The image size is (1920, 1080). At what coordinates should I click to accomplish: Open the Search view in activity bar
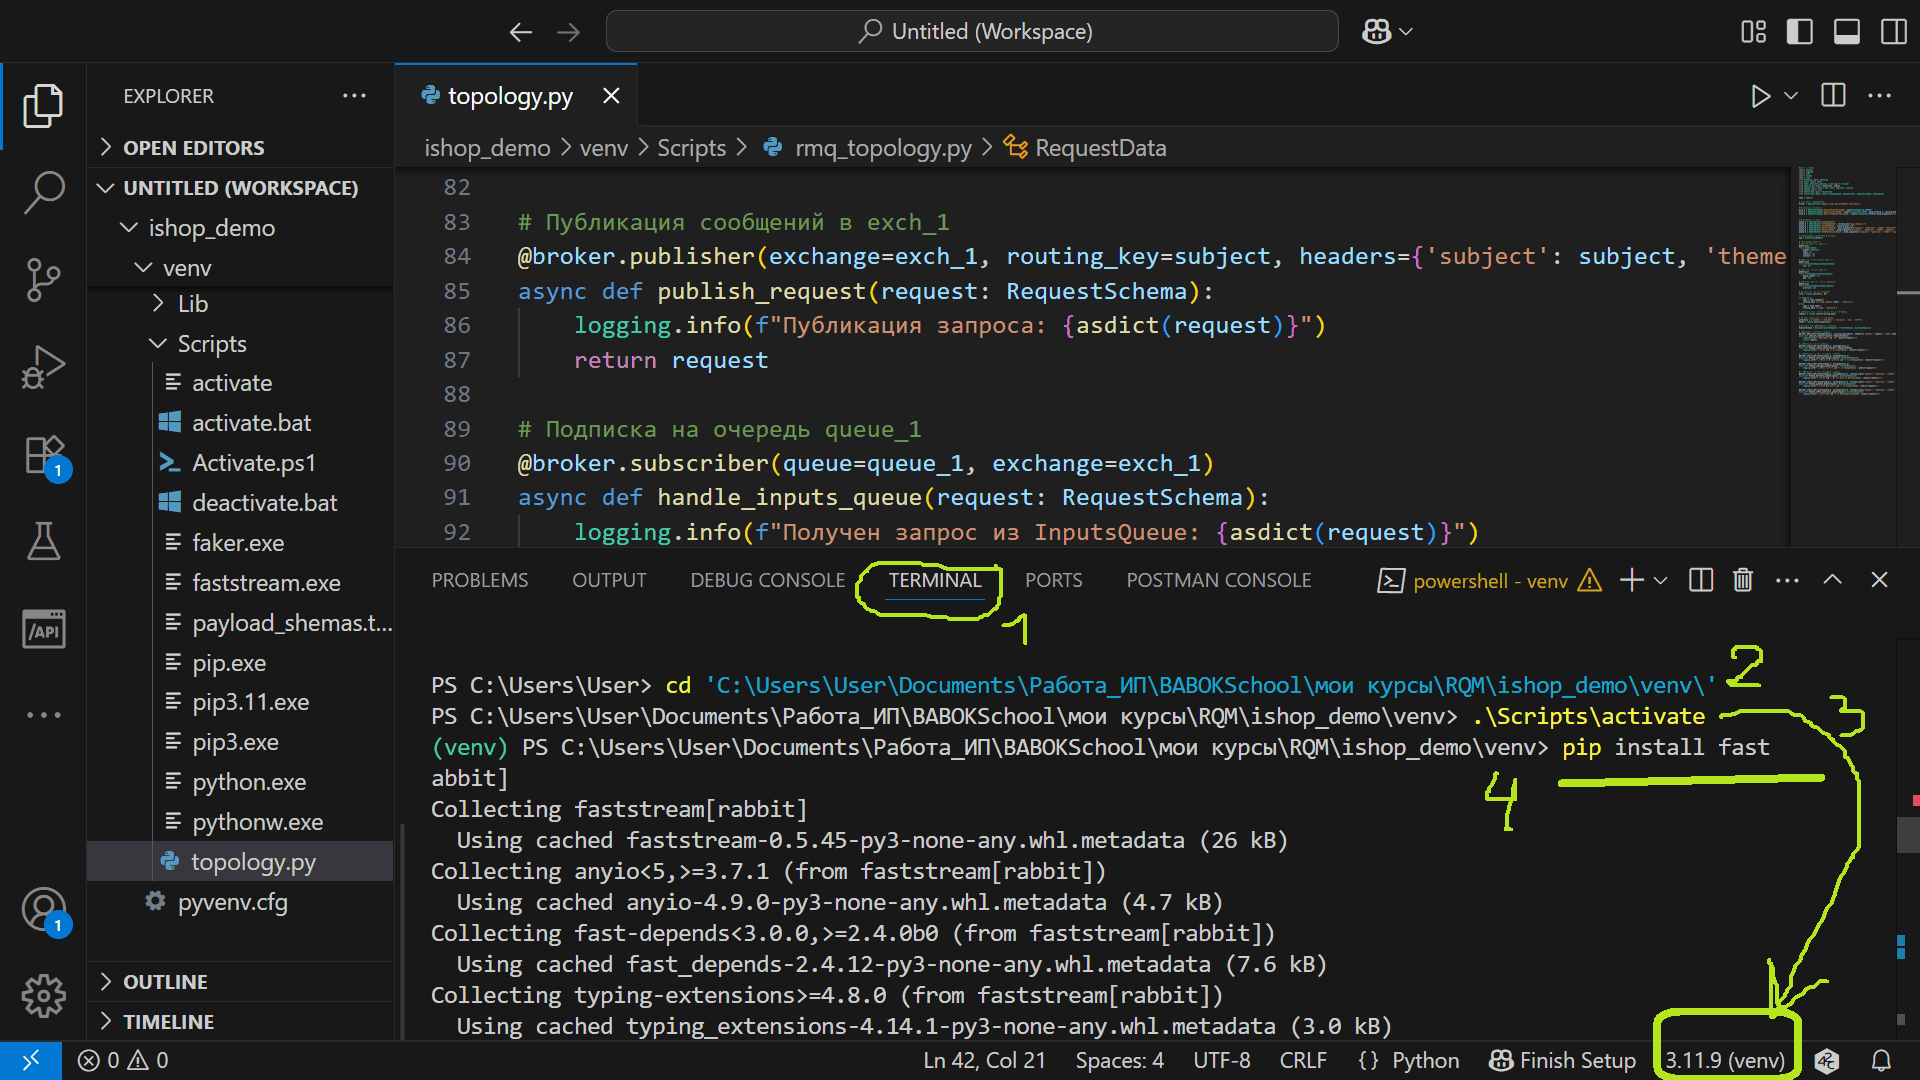point(43,192)
